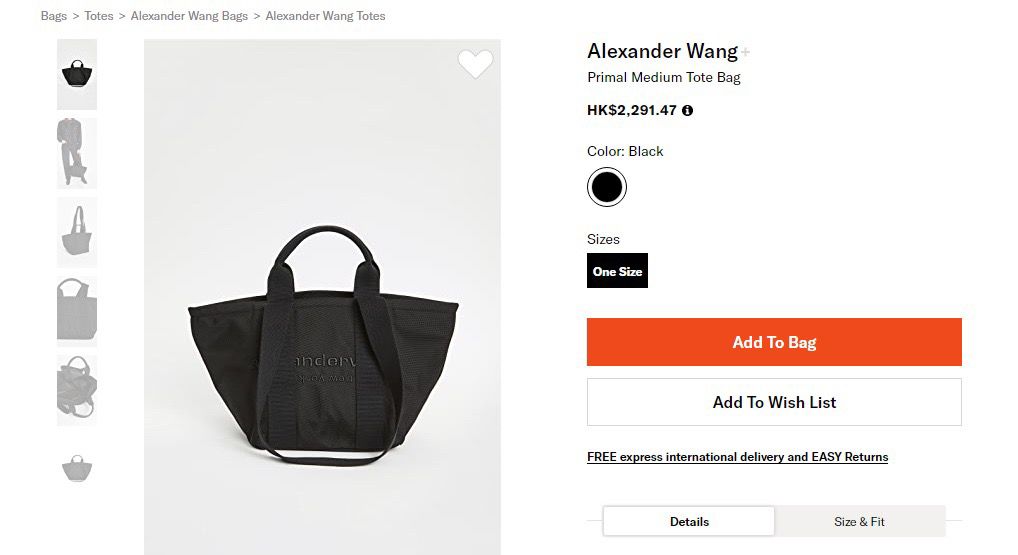The width and height of the screenshot is (1018, 555).
Task: Select the last small bag thumbnail
Action: tap(77, 468)
